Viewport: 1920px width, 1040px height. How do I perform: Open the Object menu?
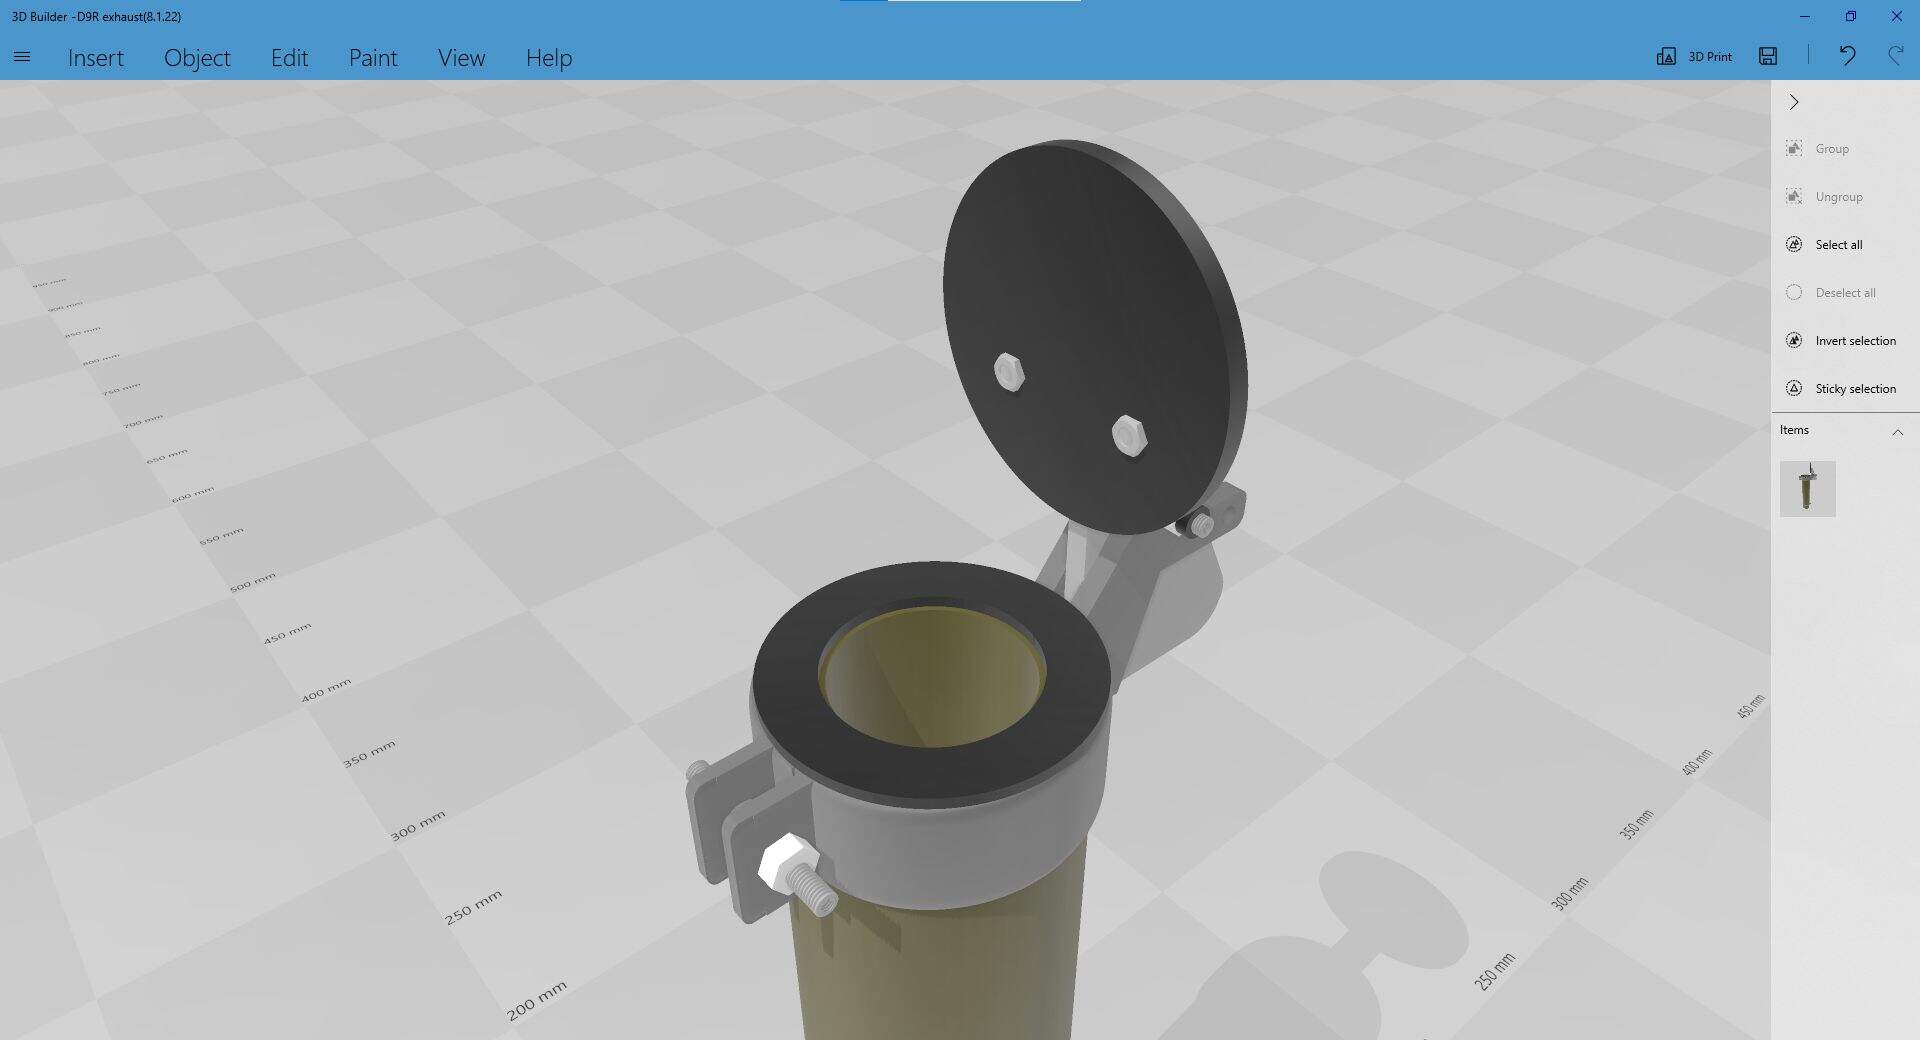197,58
